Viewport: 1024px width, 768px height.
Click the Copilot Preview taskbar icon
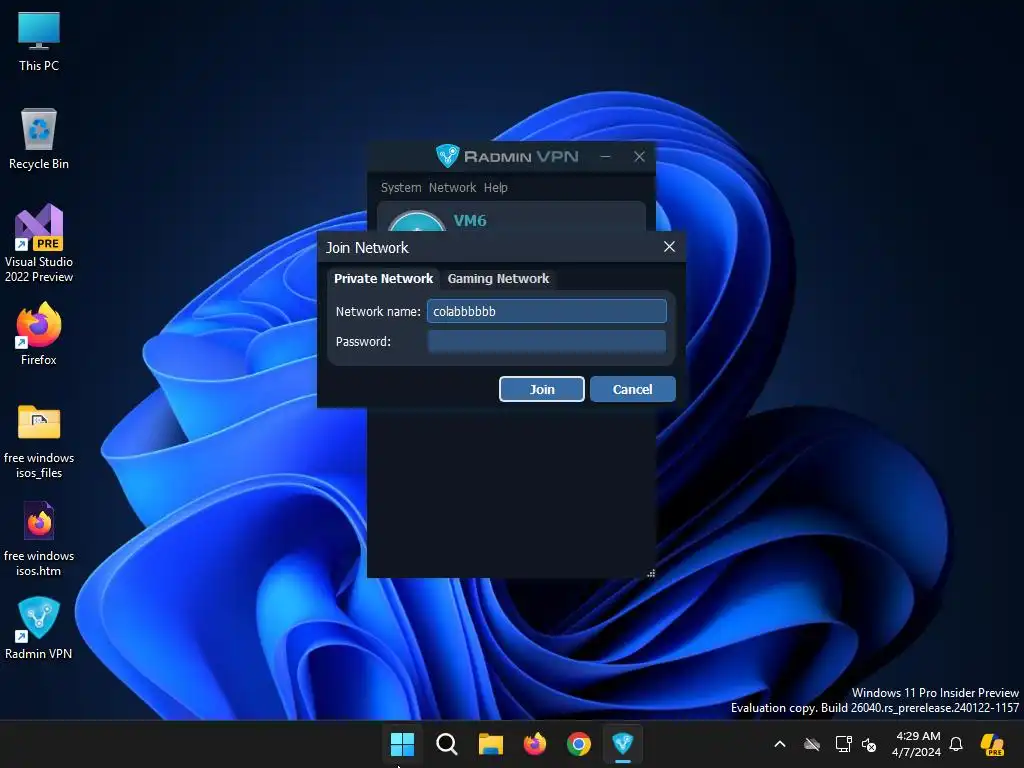[992, 744]
